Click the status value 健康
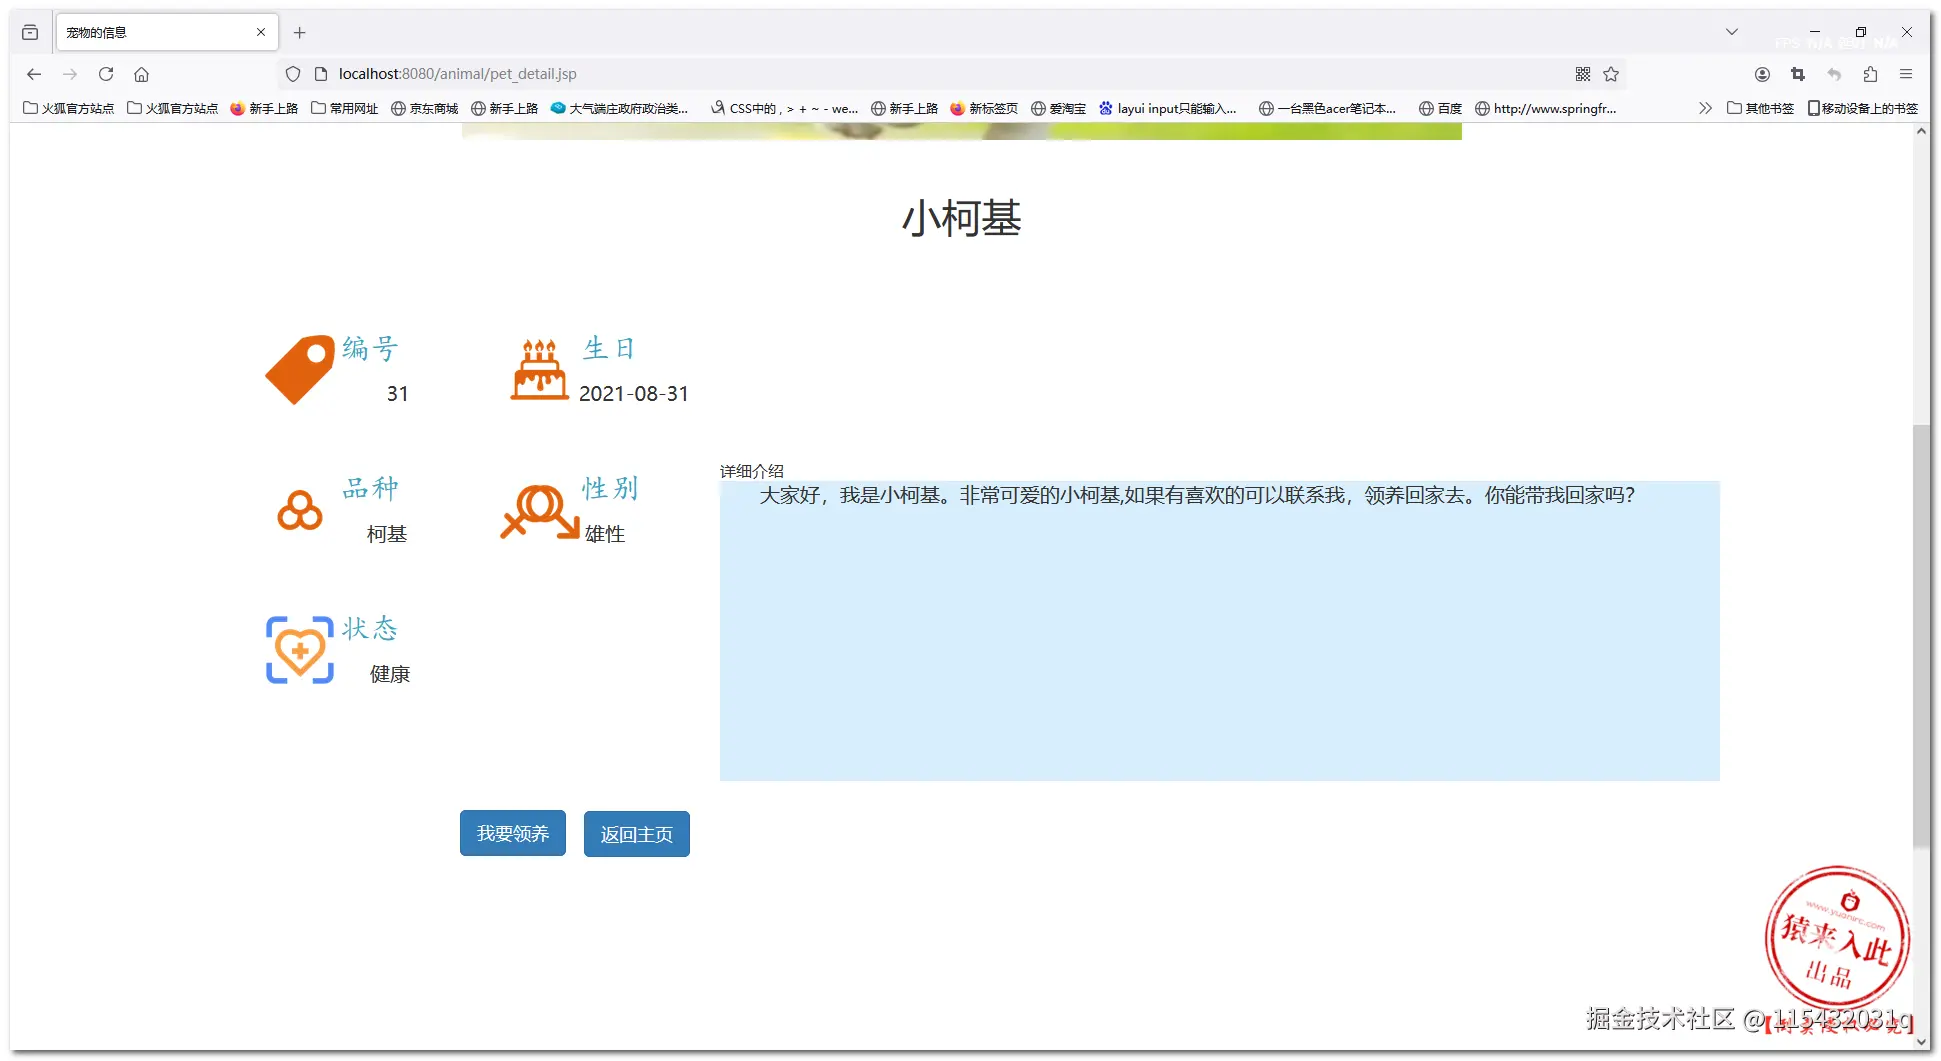This screenshot has height=1061, width=1941. point(390,674)
